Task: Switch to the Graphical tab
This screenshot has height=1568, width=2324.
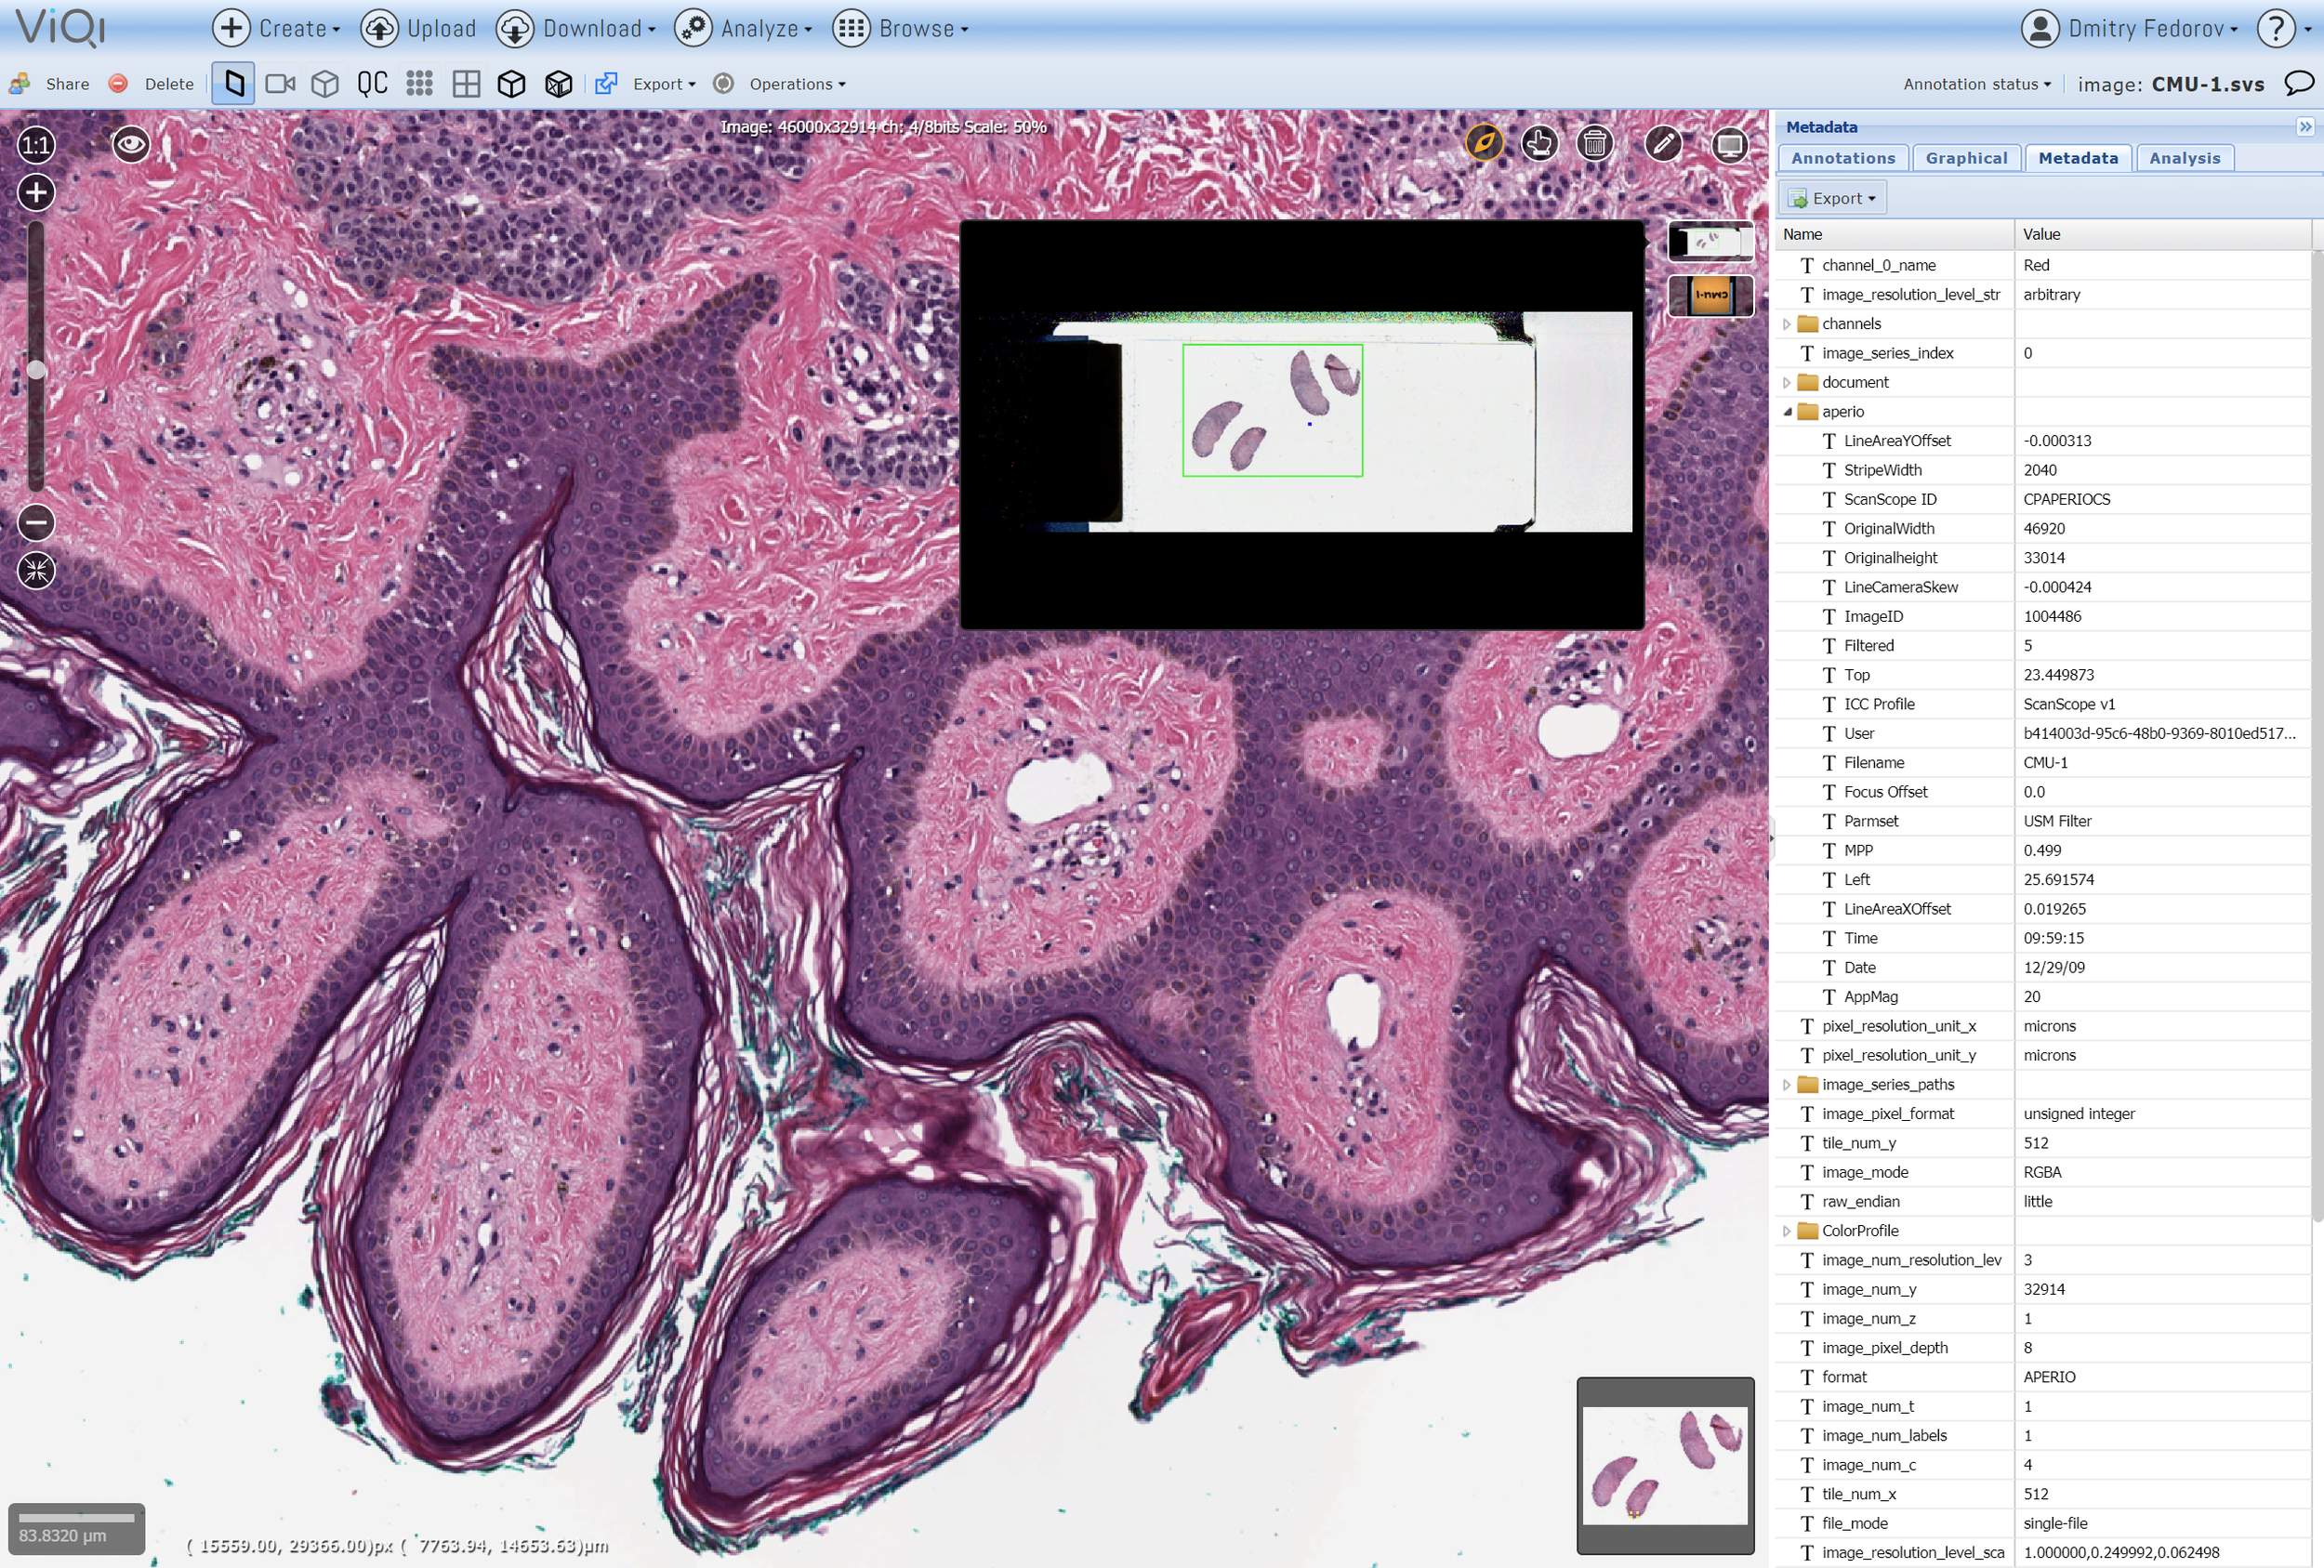Action: point(1966,158)
